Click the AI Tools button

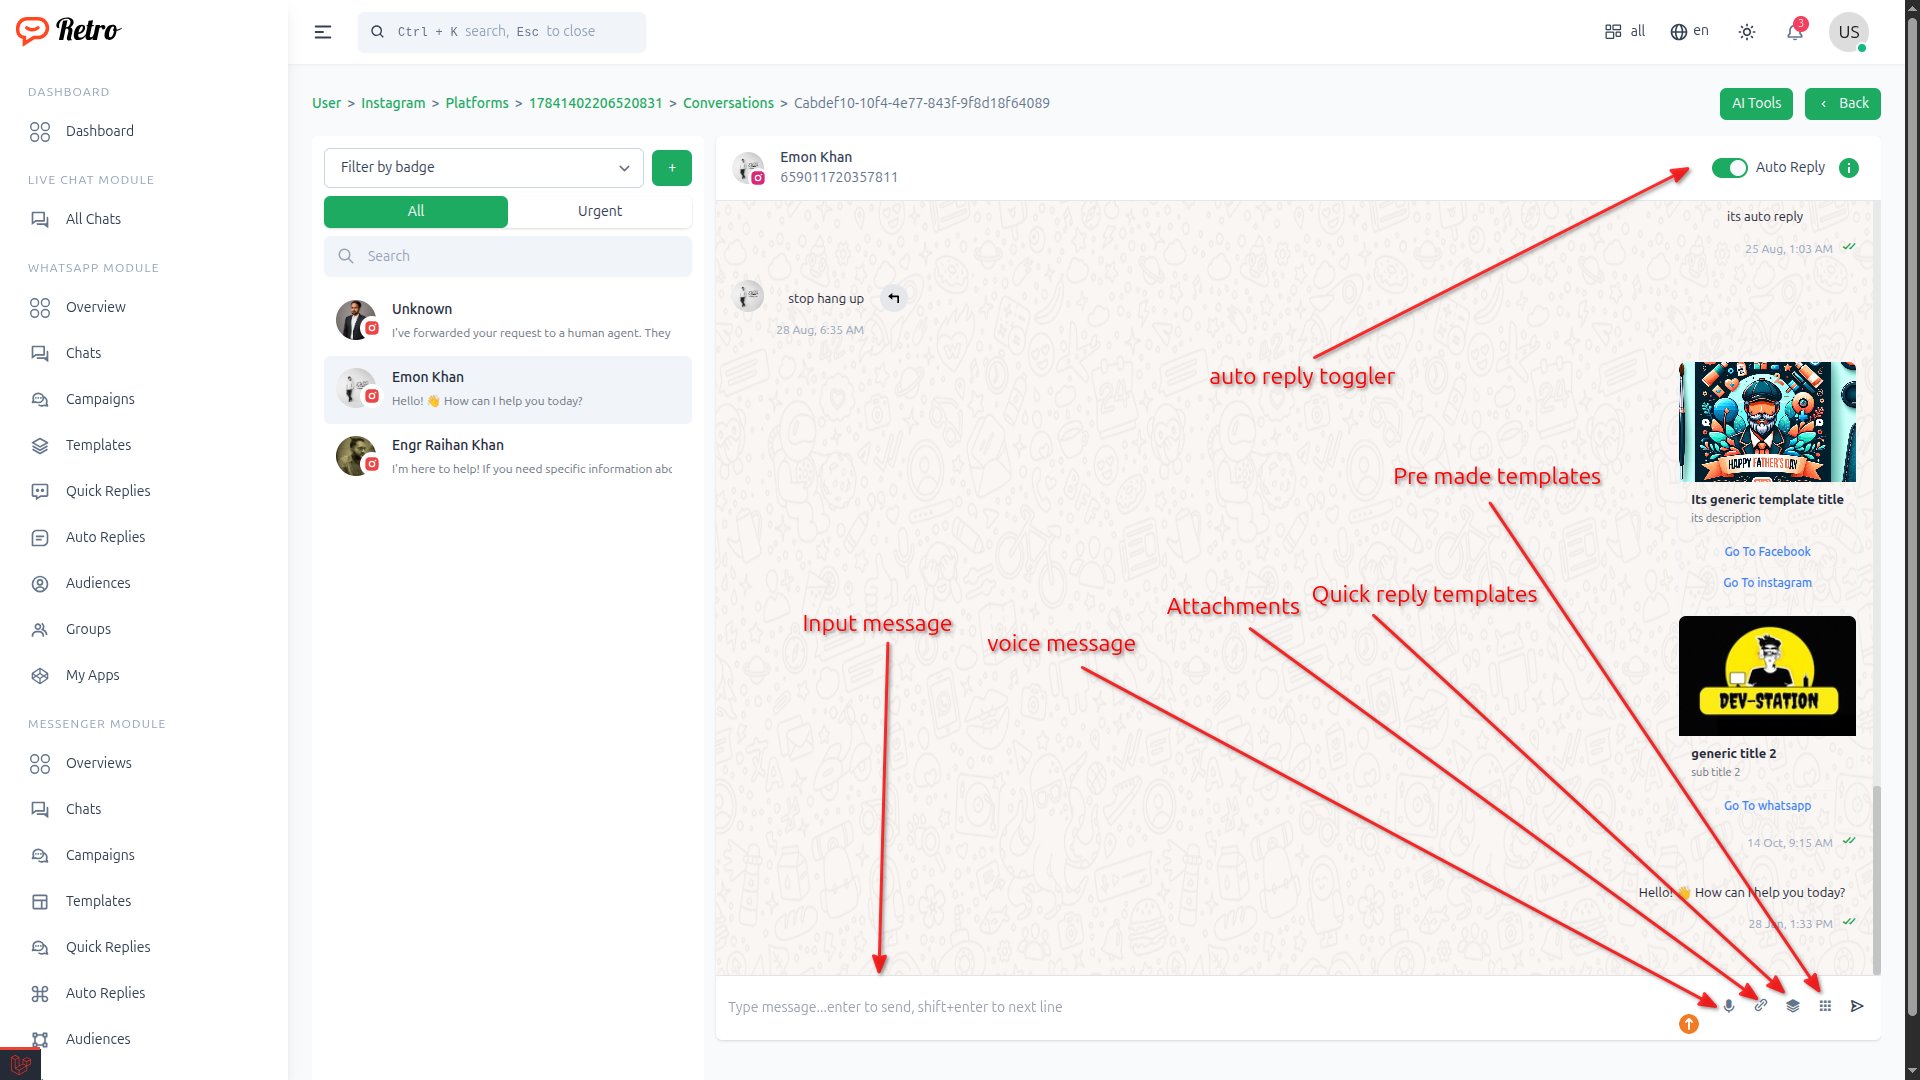[1756, 103]
